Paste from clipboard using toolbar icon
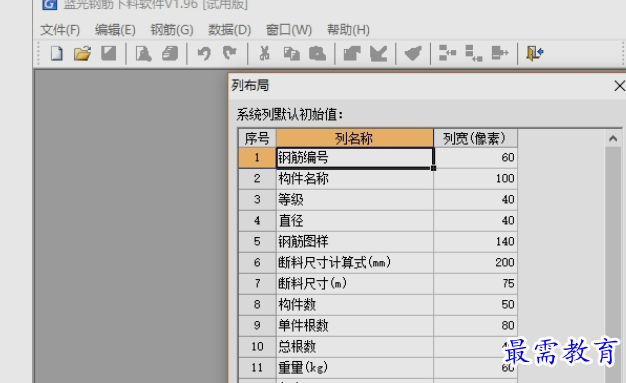 pyautogui.click(x=317, y=53)
